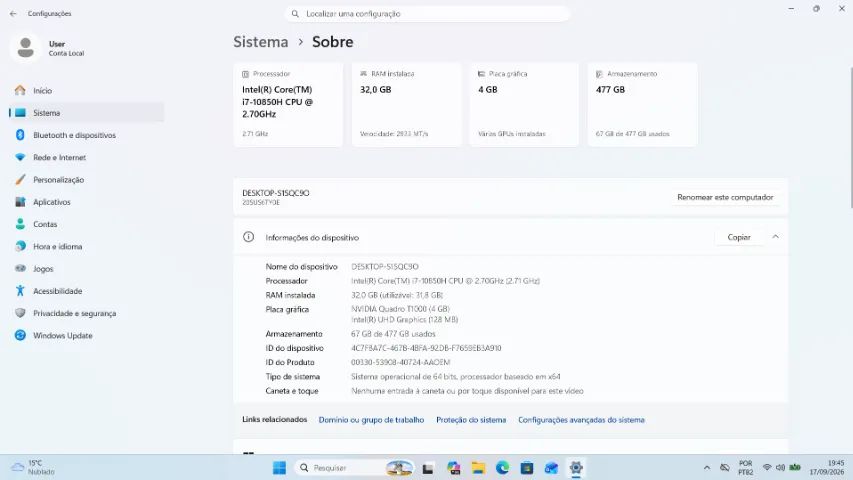
Task: Launch Microsoft Edge from the taskbar
Action: point(502,468)
